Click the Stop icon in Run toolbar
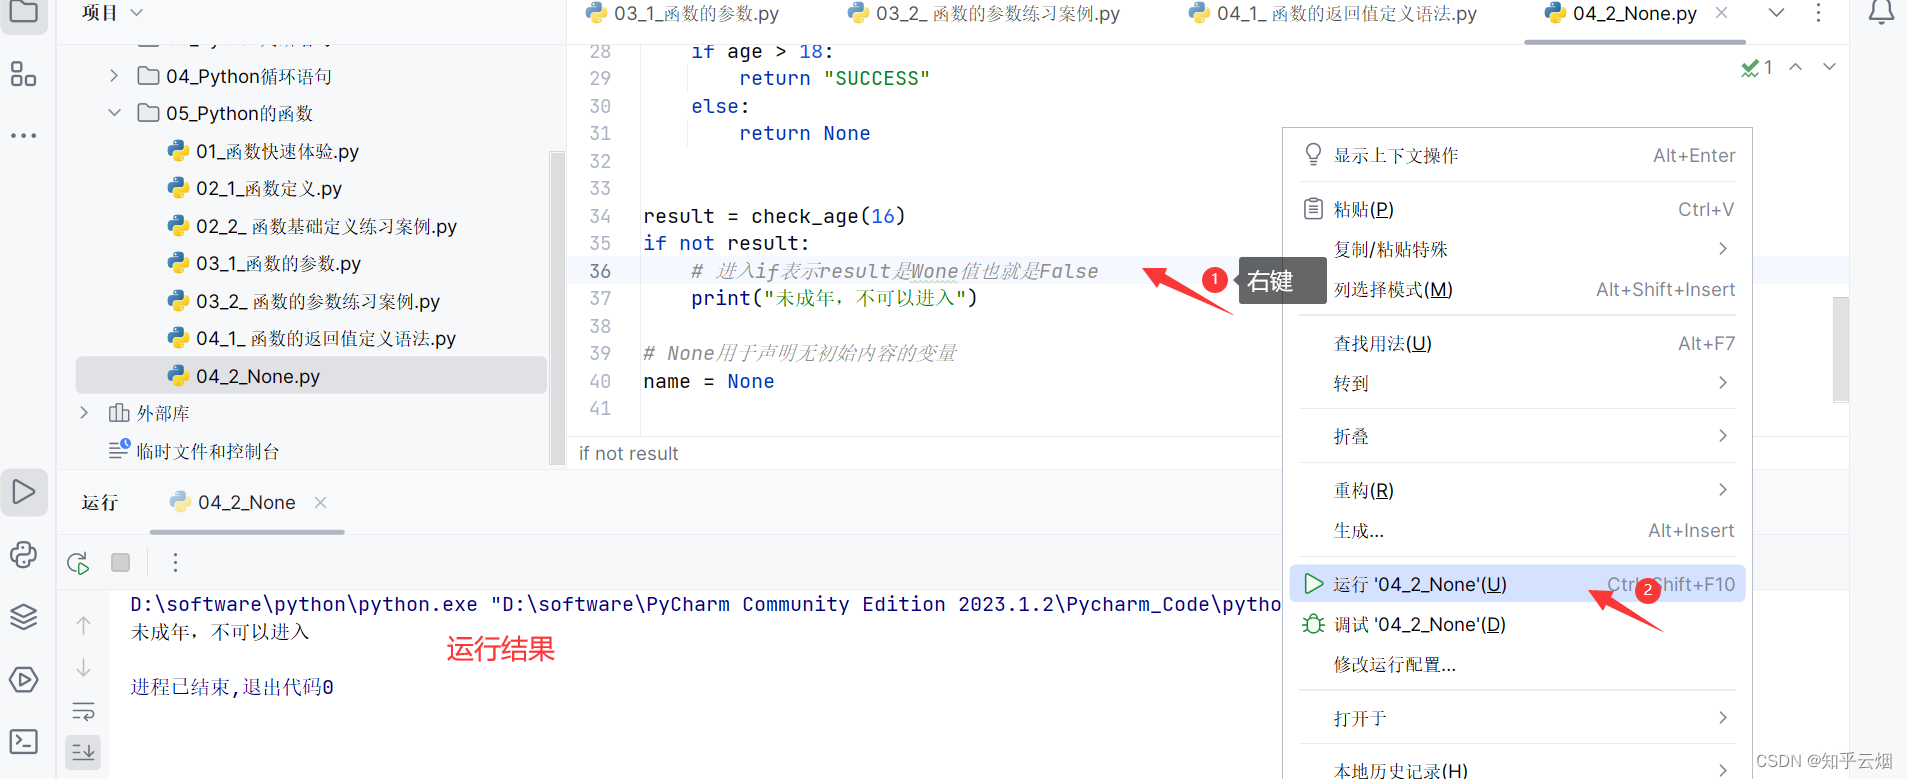The width and height of the screenshot is (1907, 779). (121, 562)
